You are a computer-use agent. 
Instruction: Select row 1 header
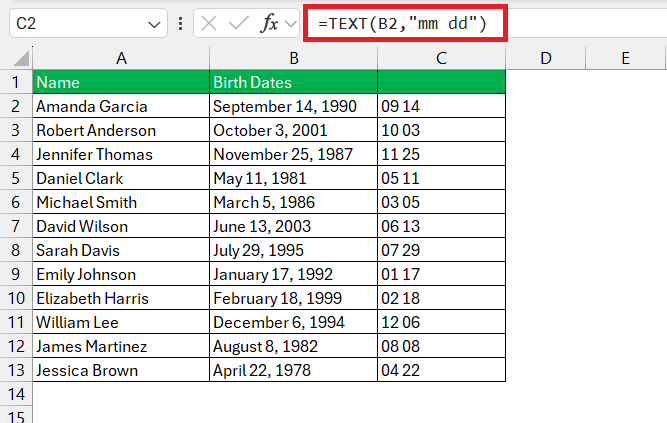16,82
